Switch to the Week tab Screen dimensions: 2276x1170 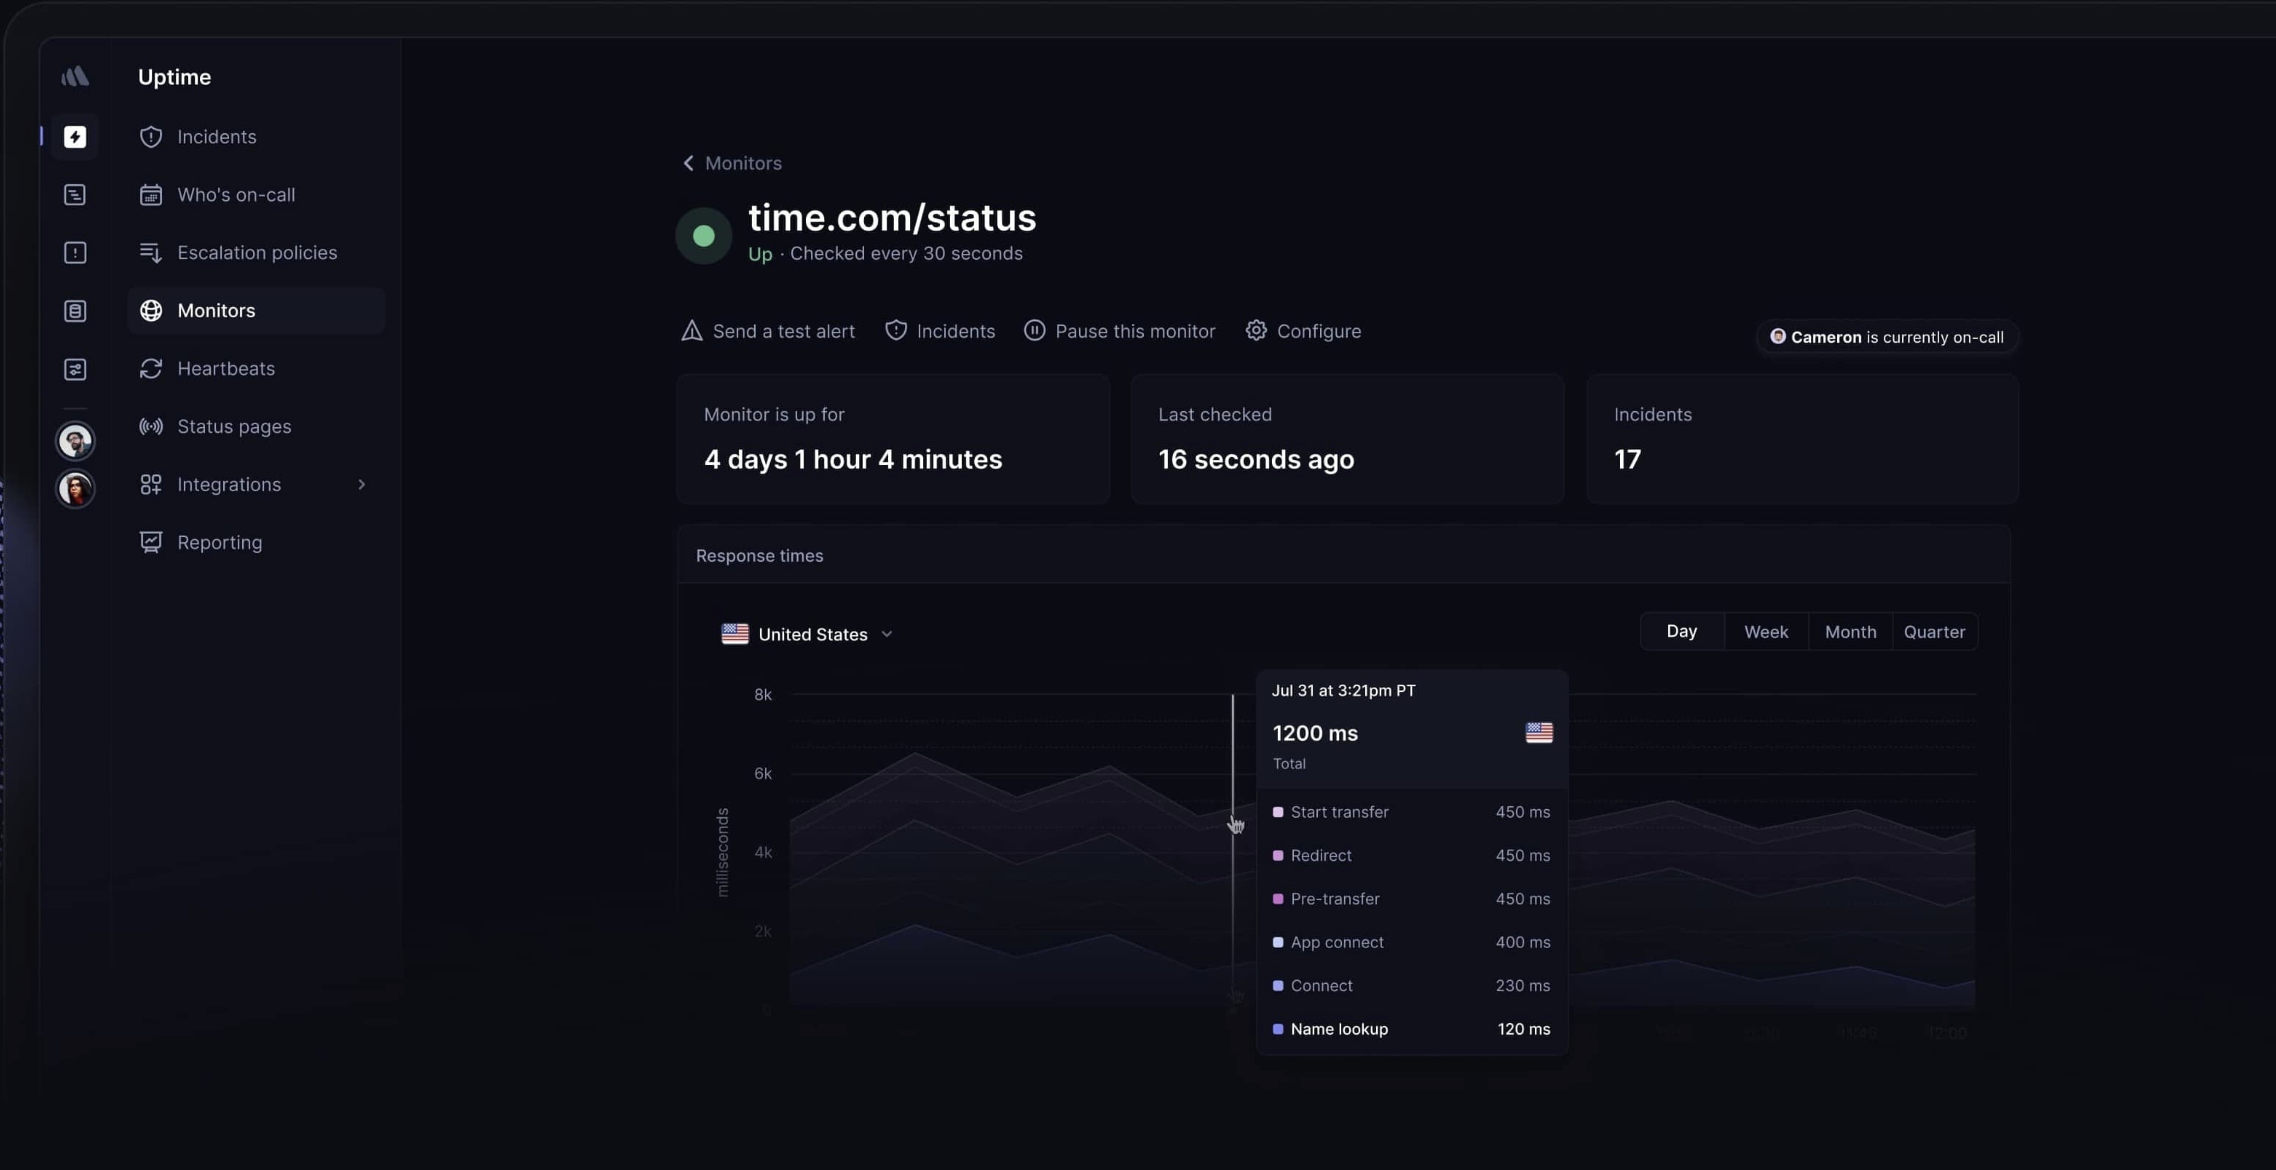[1765, 631]
